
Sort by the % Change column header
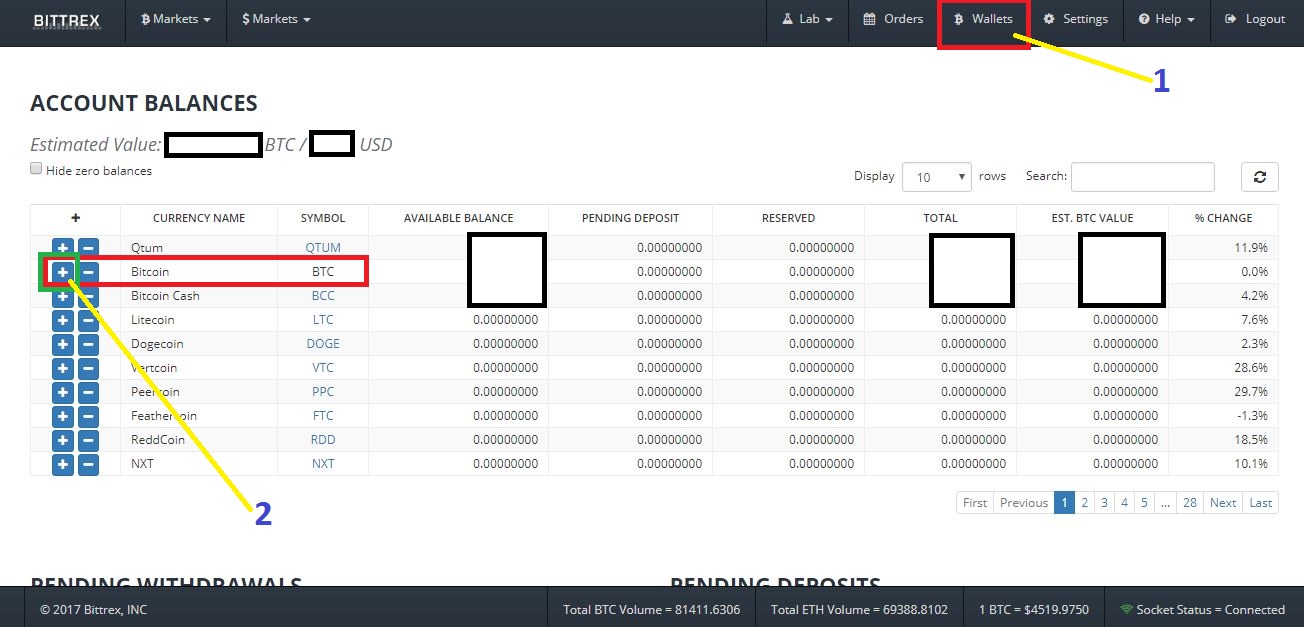point(1223,218)
